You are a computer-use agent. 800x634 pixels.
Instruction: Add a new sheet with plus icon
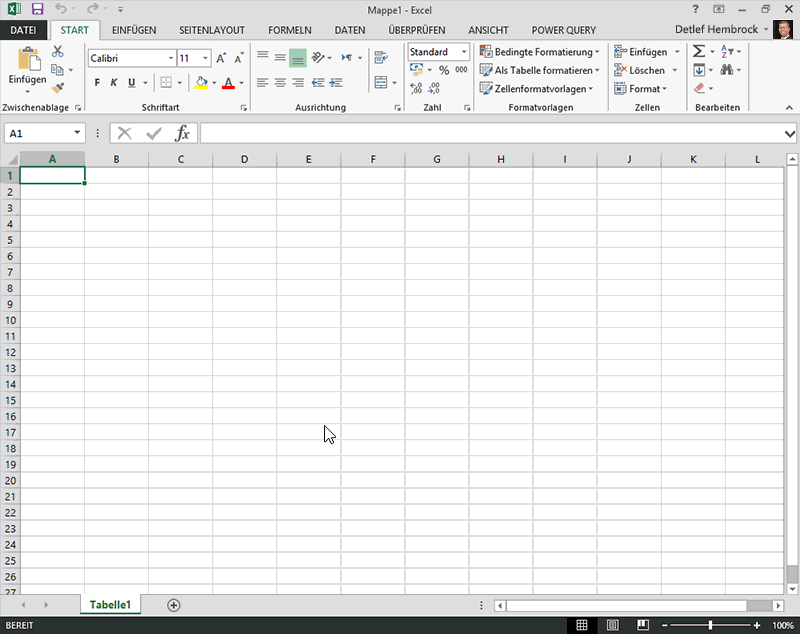click(x=174, y=605)
